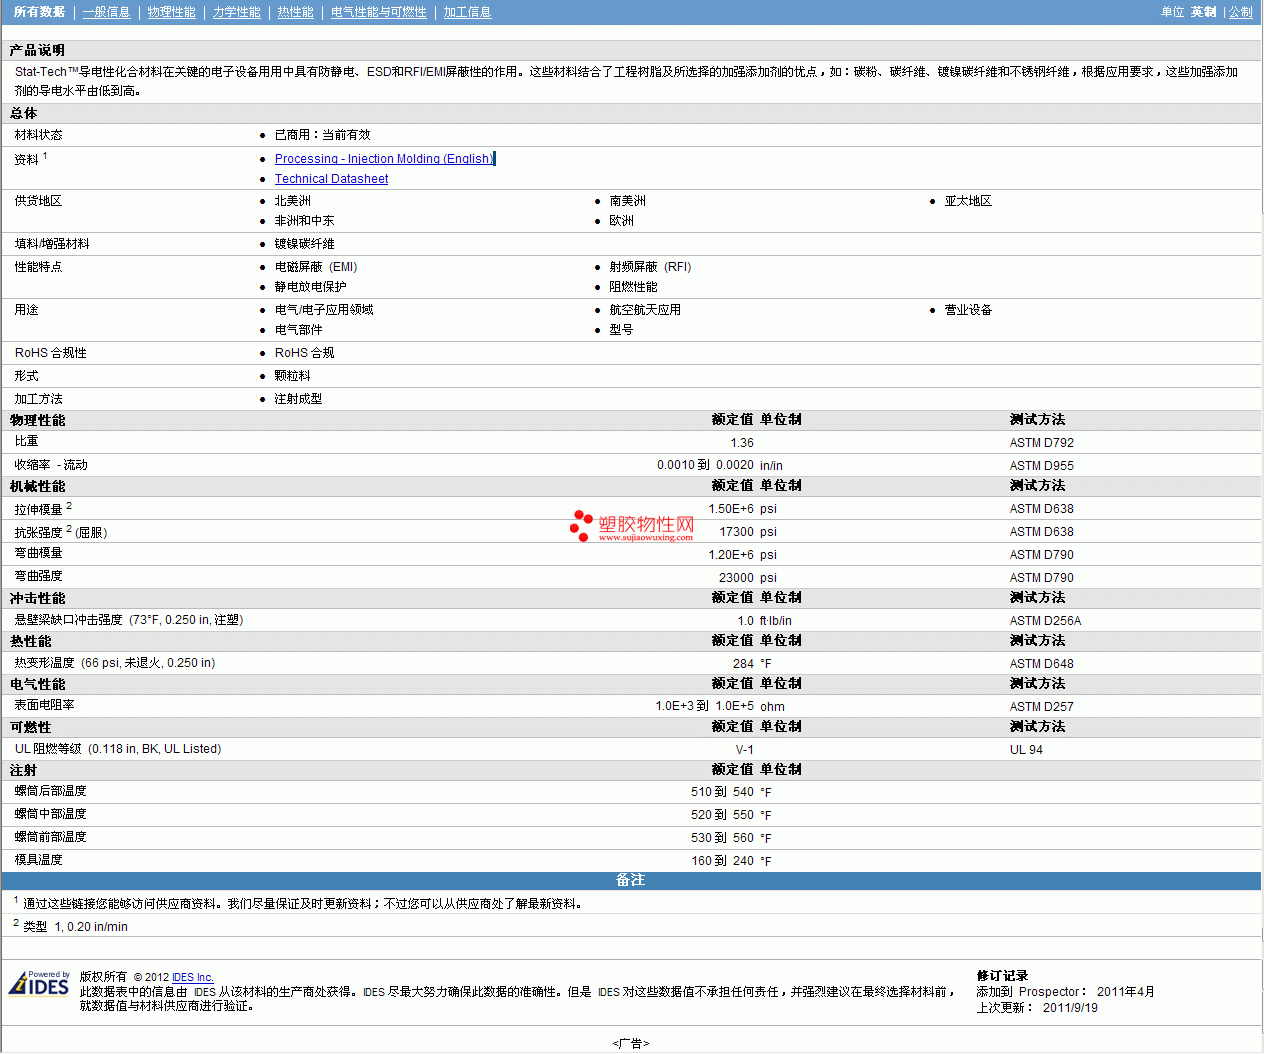
Task: Select 英制 (imperial) units
Action: click(1203, 12)
